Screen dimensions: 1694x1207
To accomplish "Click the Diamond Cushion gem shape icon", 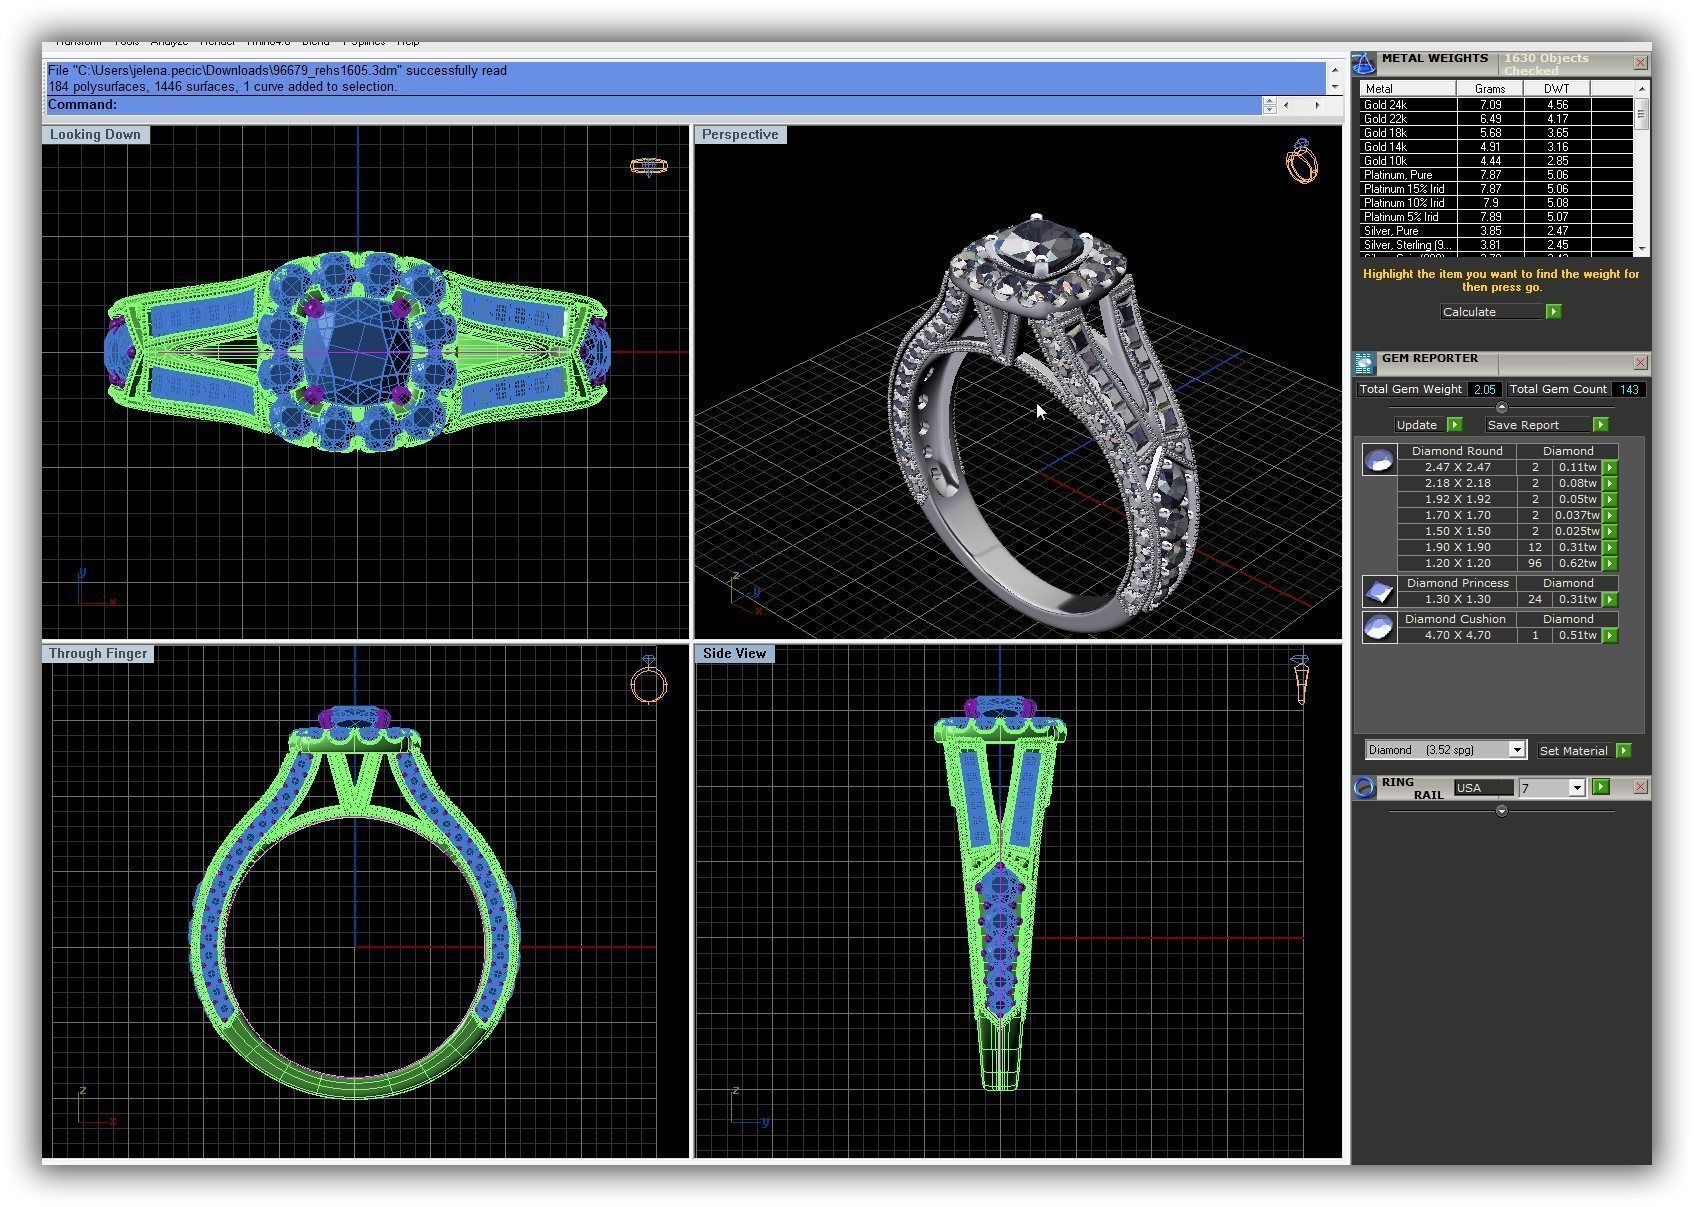I will click(x=1379, y=628).
